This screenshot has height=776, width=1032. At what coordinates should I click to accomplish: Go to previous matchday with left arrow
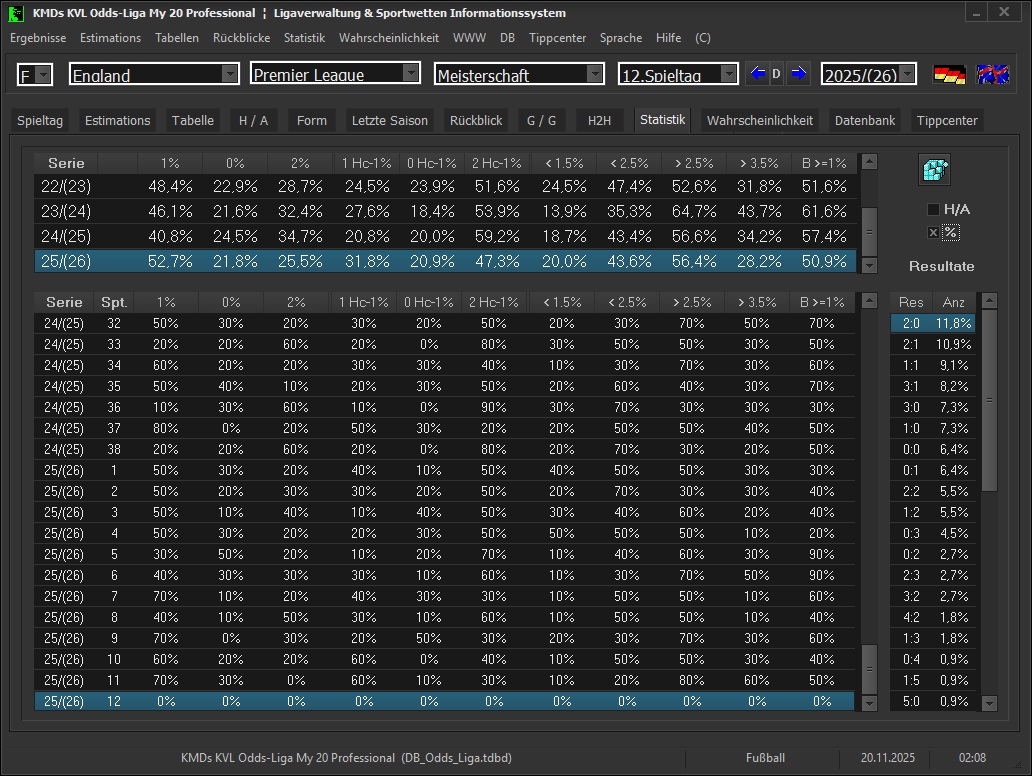pyautogui.click(x=757, y=74)
